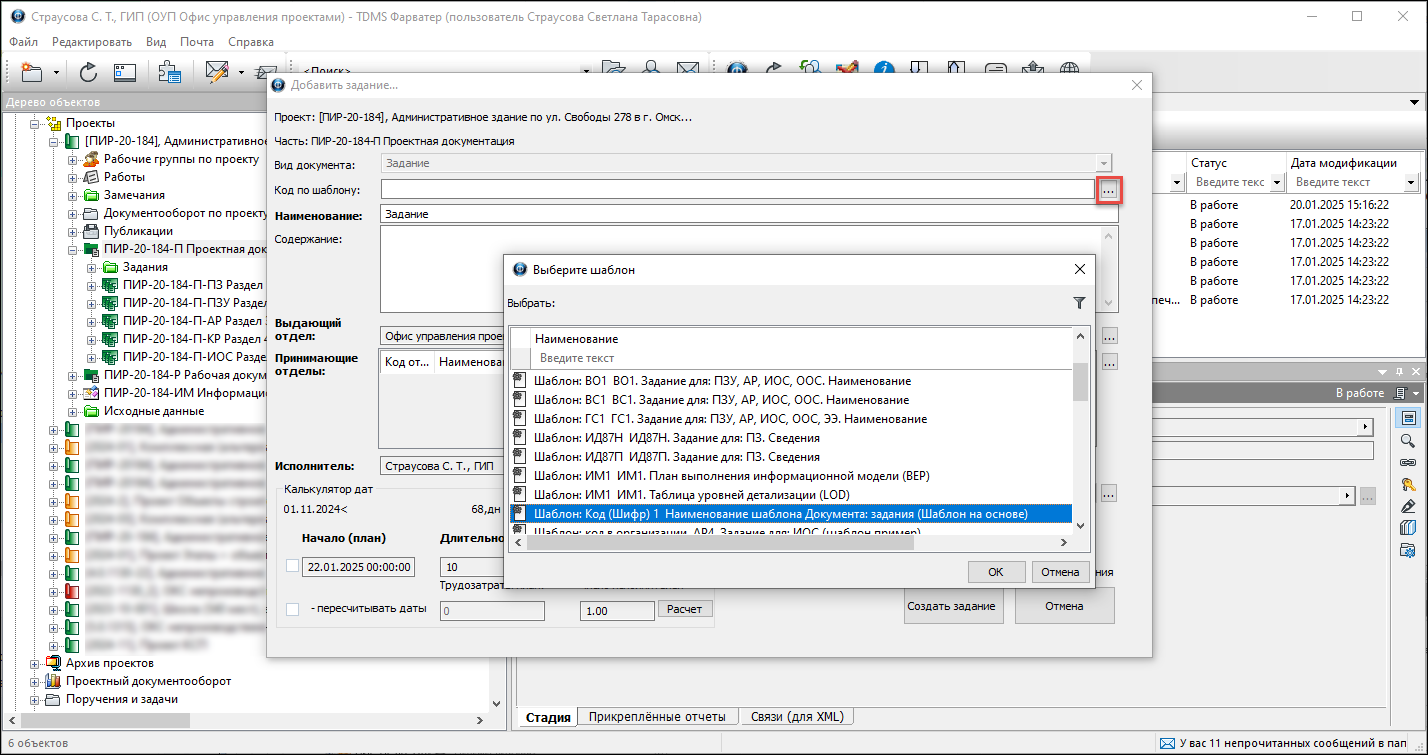Click ellipsis button next to Код по шаблону

(x=1108, y=188)
